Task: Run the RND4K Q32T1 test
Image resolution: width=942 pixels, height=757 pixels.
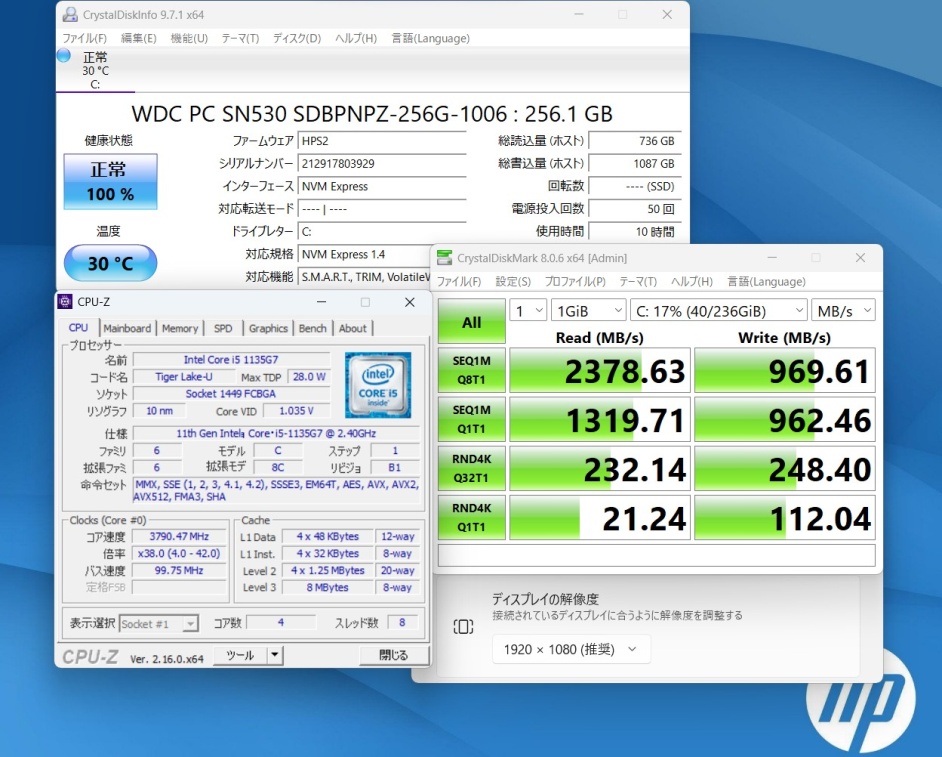Action: pyautogui.click(x=472, y=469)
